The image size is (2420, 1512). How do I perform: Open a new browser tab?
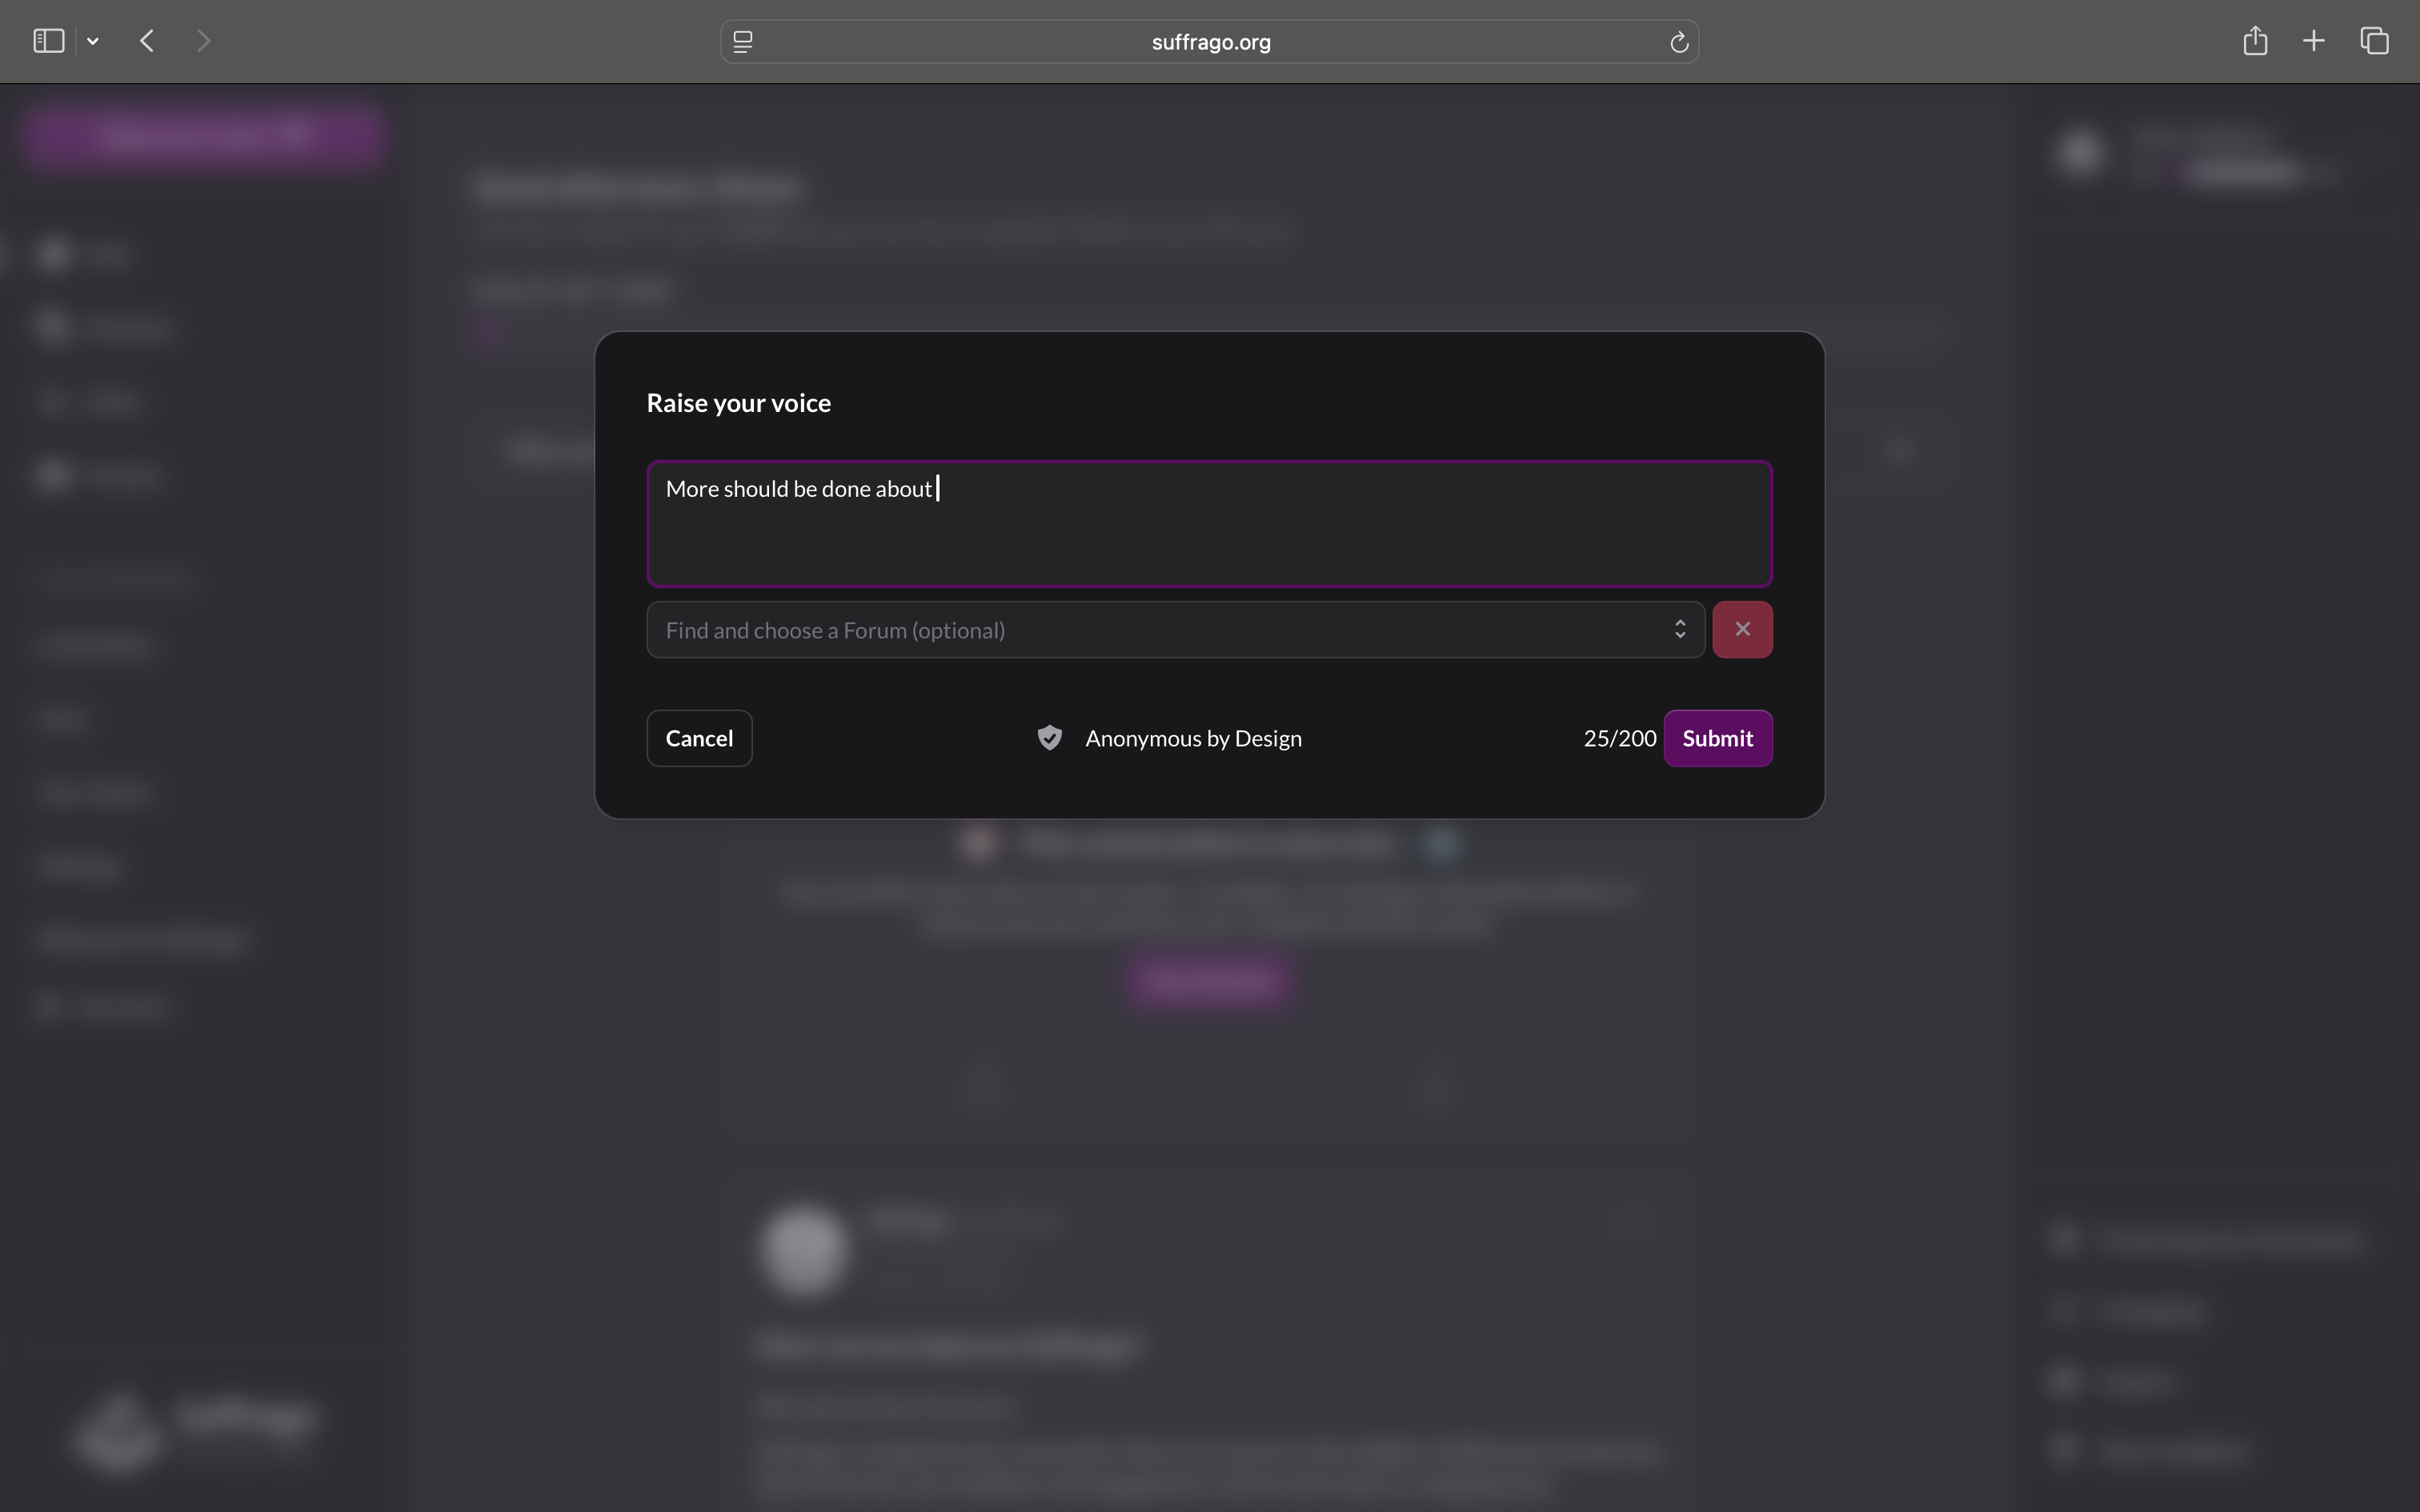2314,41
